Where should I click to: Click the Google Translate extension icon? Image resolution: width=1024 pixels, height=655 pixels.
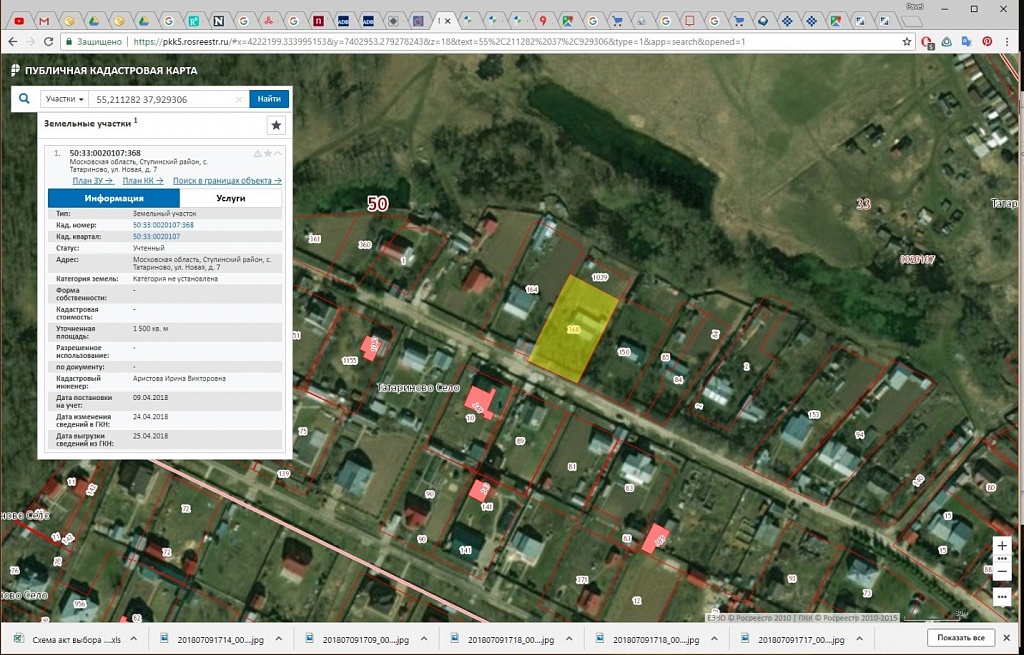[x=967, y=41]
